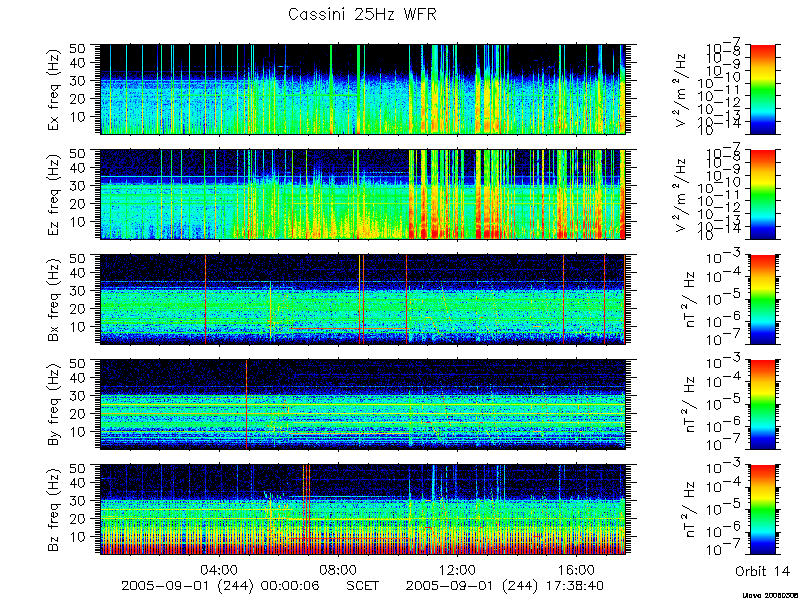
Task: Click the Bz panel color scale bar
Action: 762,510
